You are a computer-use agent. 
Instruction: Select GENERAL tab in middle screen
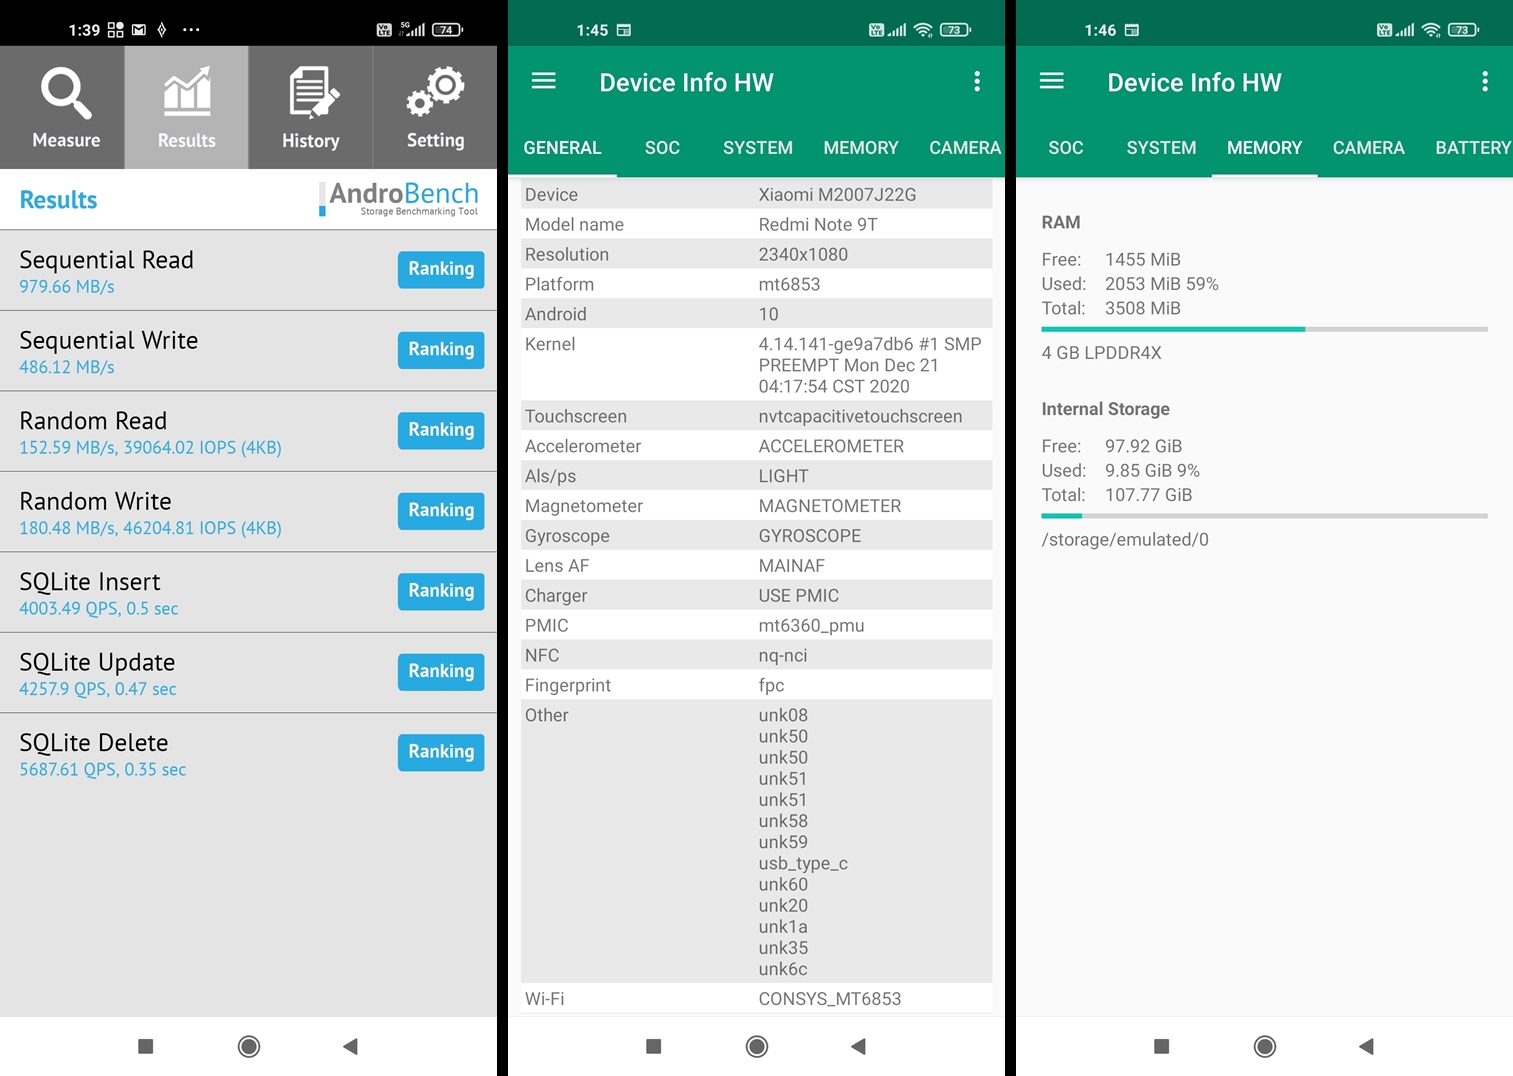[x=562, y=148]
